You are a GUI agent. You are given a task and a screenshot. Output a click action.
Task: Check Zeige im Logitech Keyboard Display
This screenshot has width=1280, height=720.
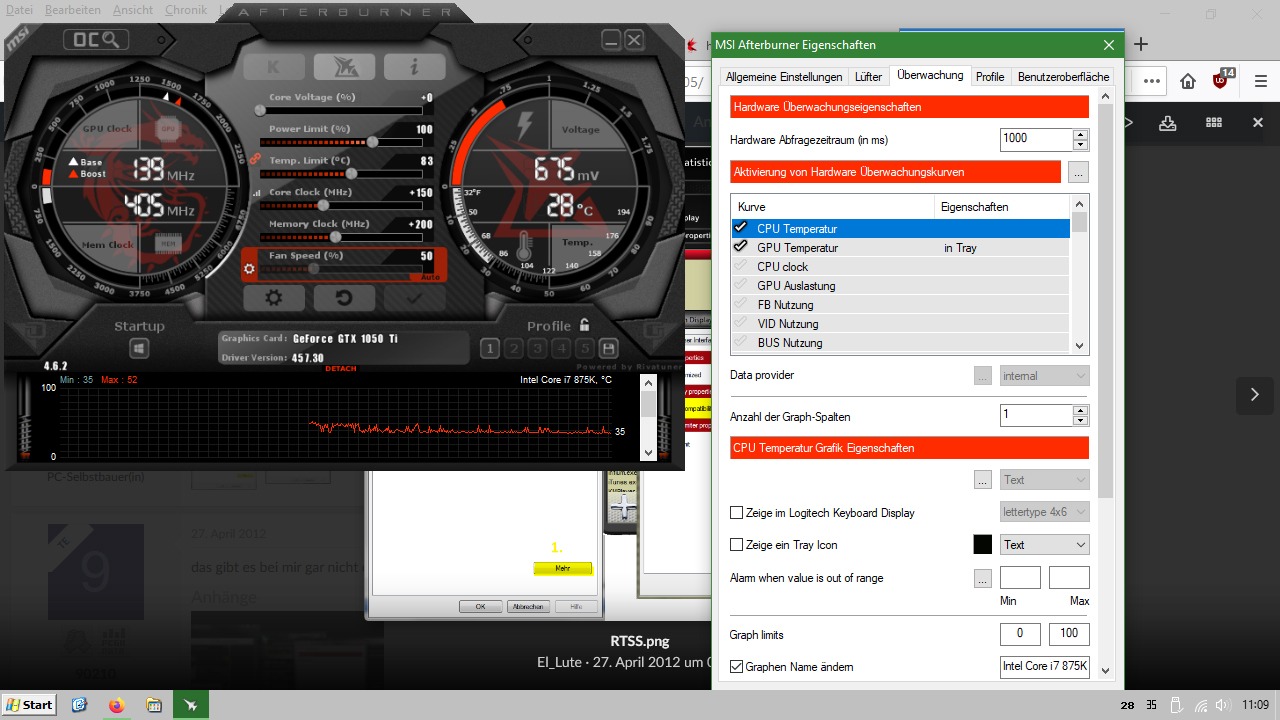(737, 513)
